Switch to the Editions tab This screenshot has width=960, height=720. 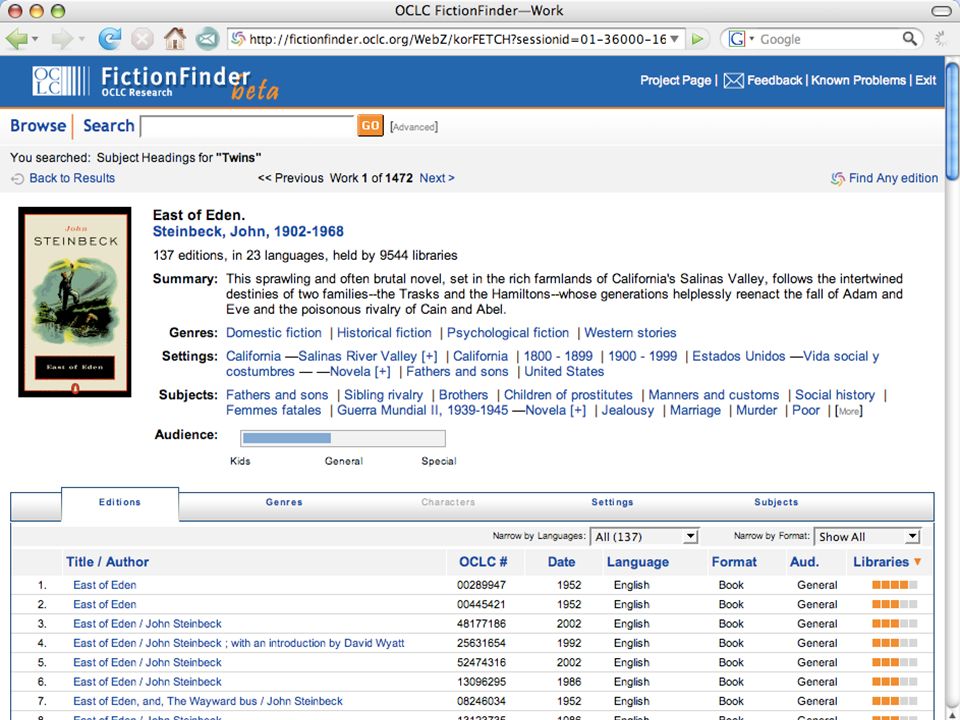119,502
